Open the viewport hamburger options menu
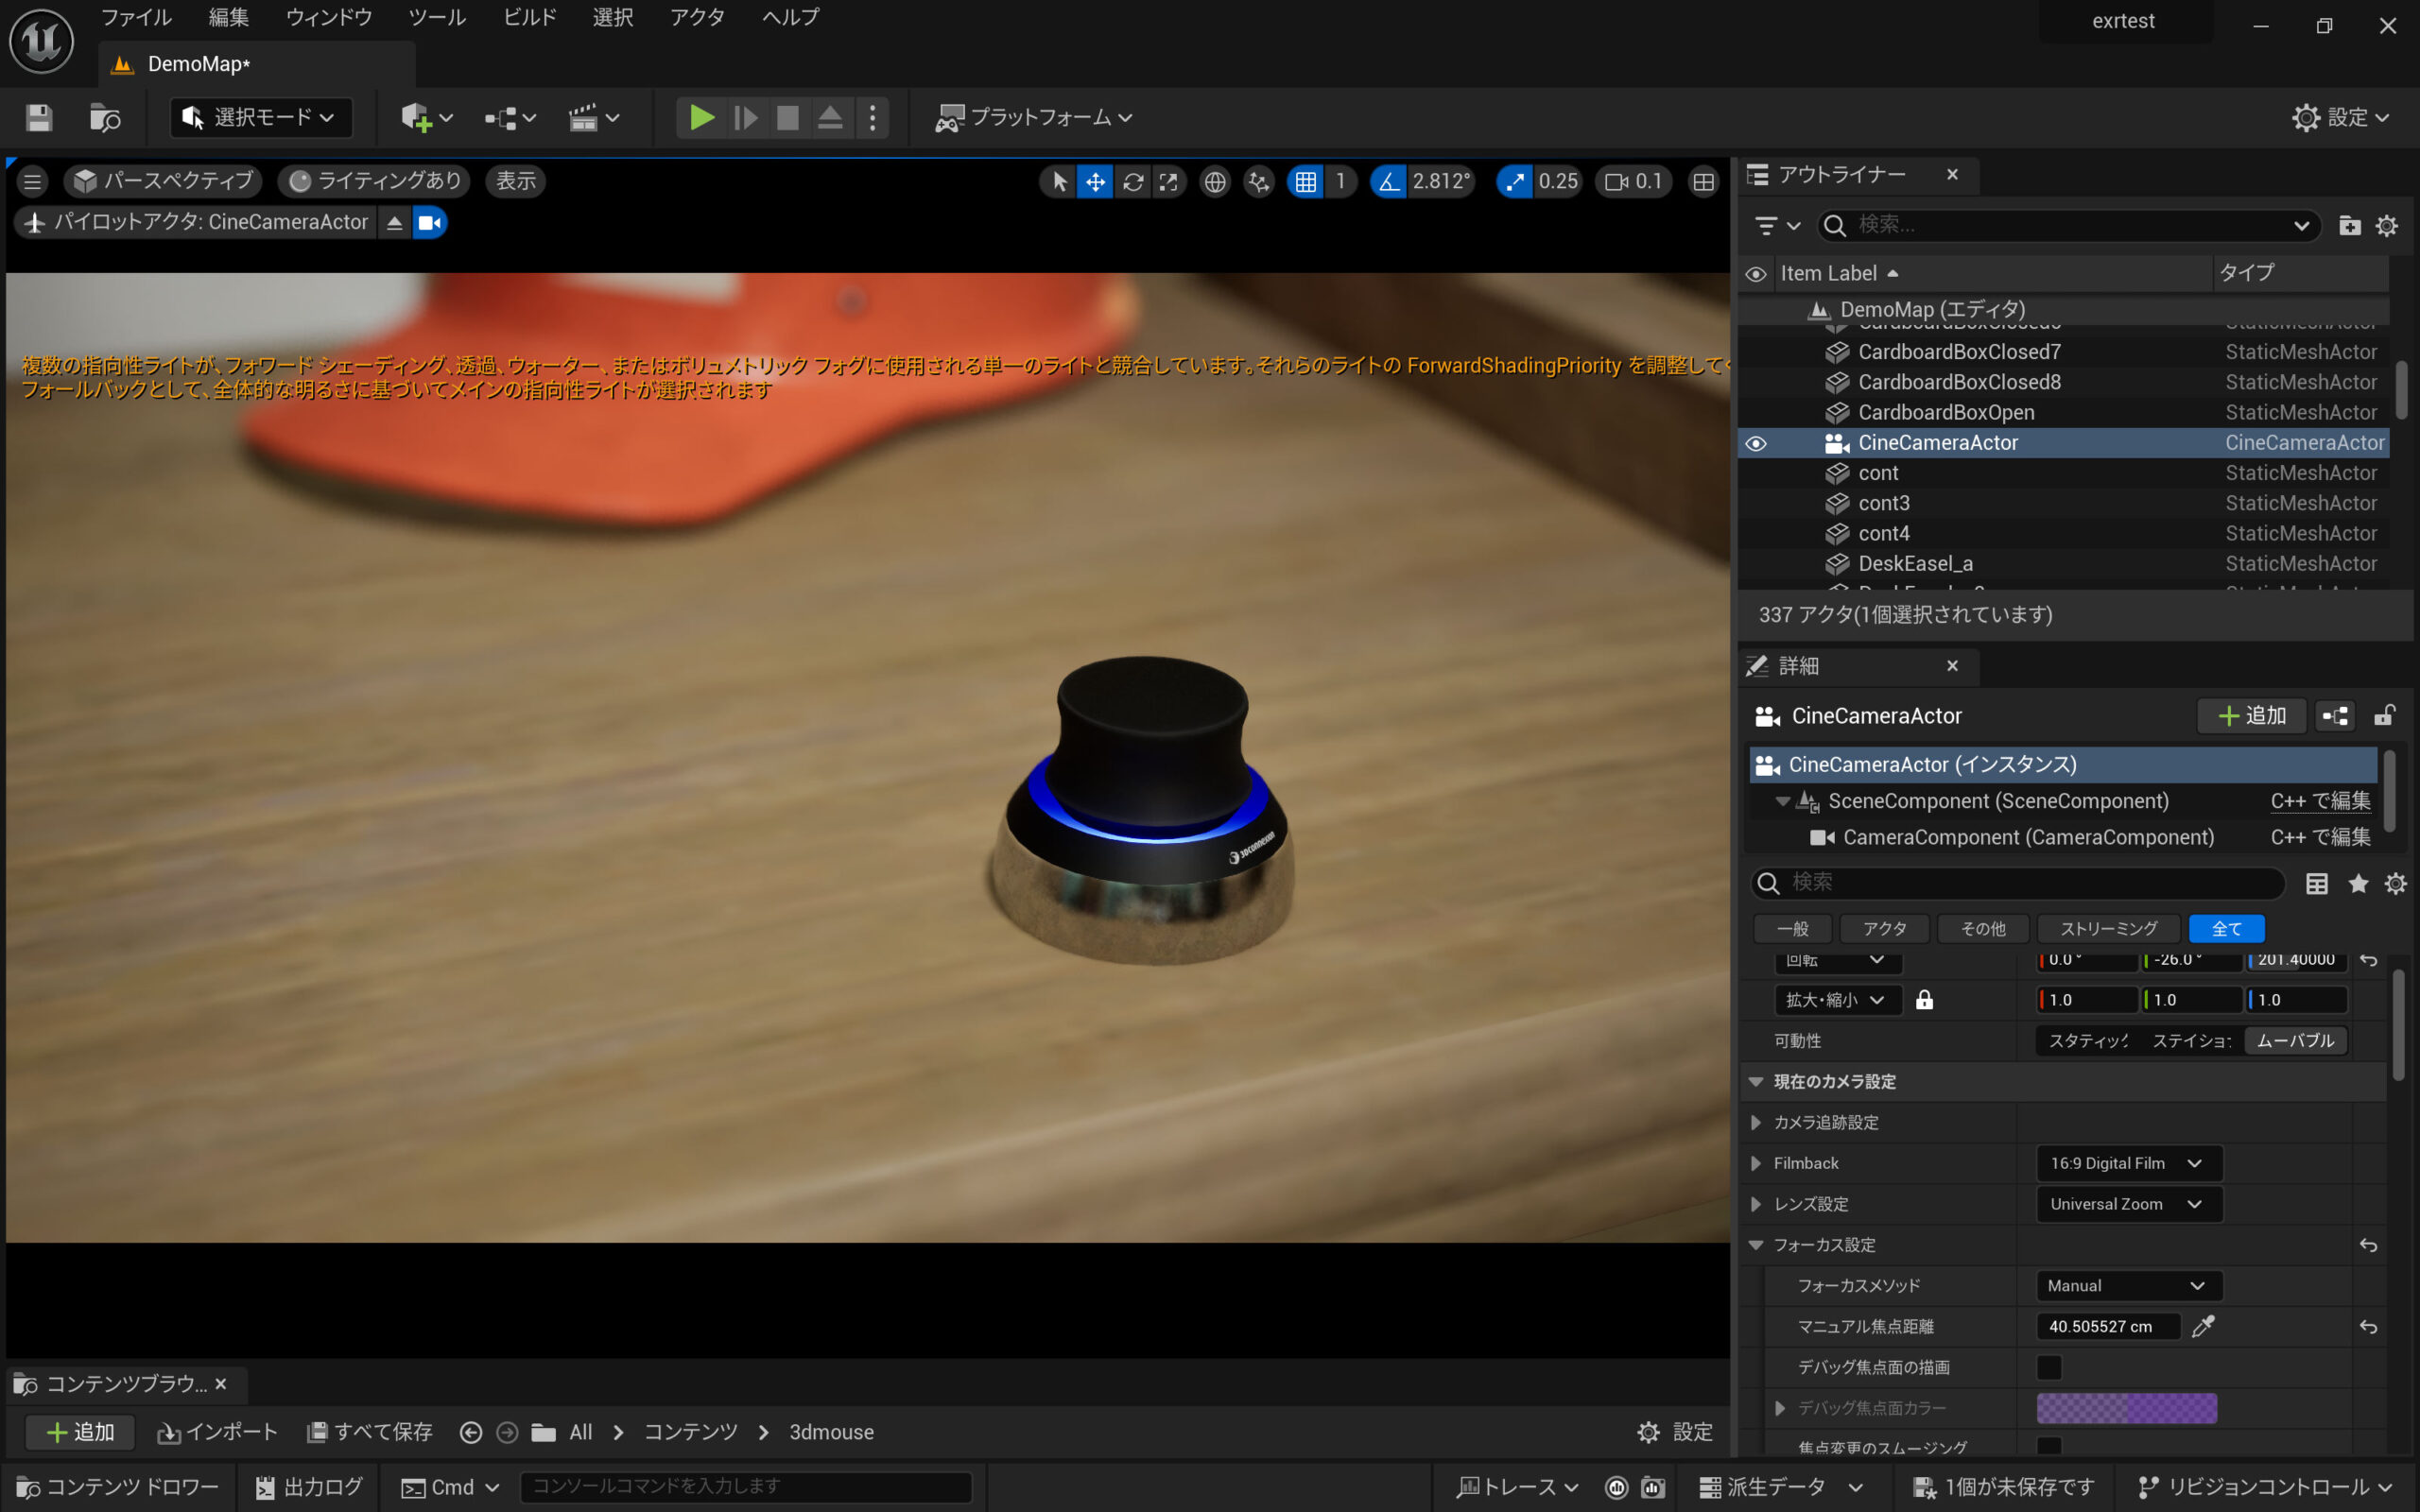Screen dimensions: 2420x1512 (32, 181)
